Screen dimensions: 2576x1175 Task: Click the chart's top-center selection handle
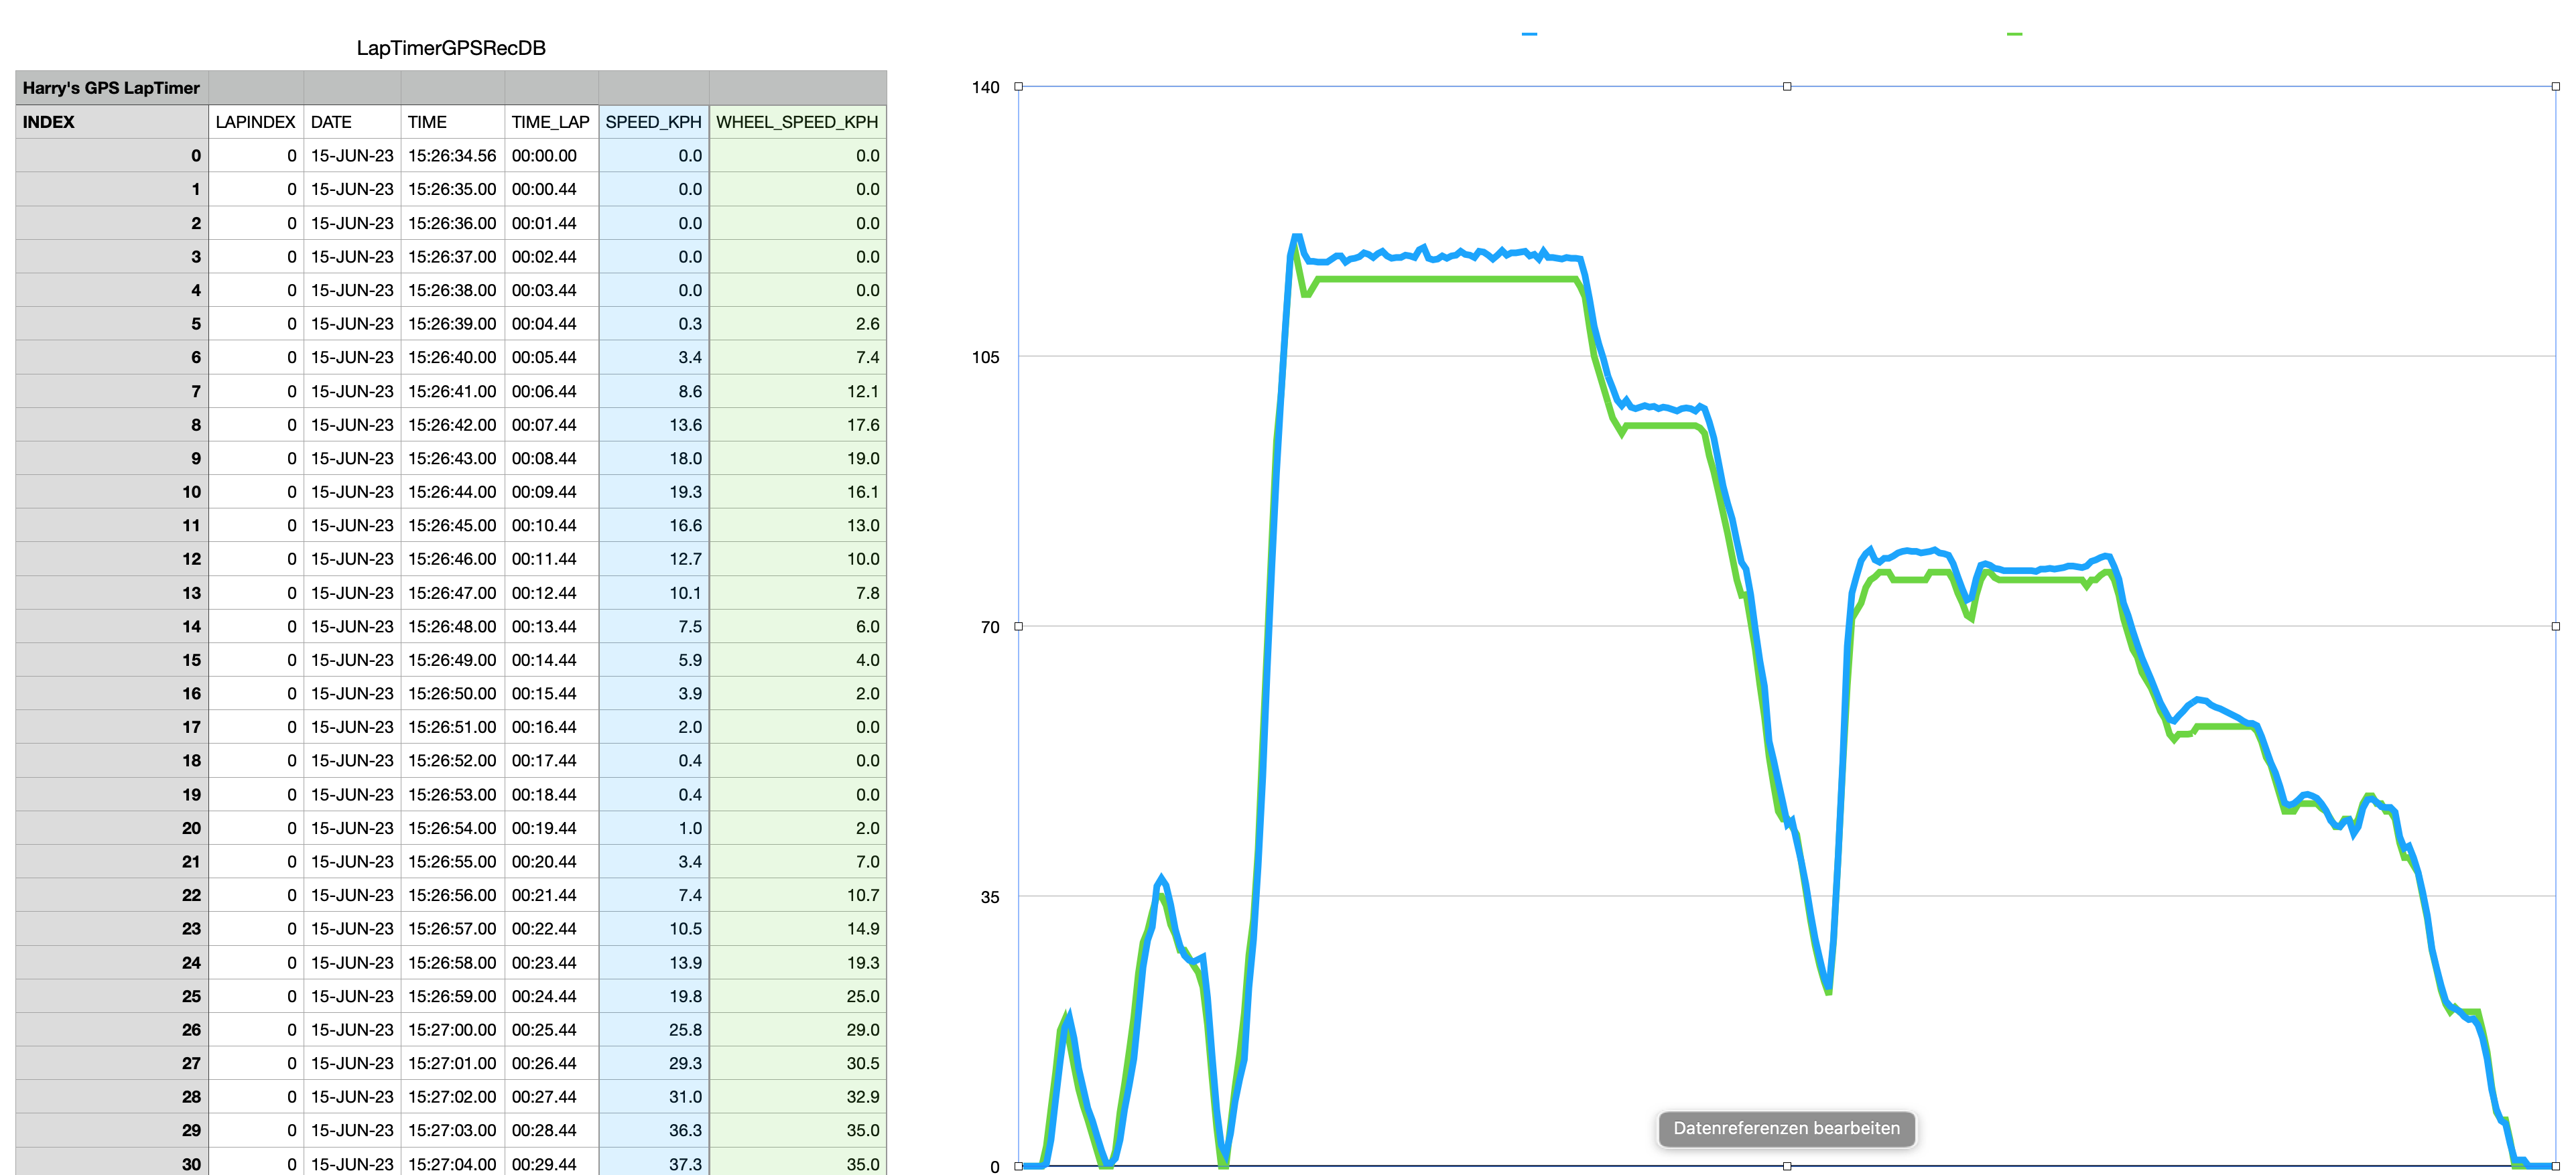[x=1787, y=87]
